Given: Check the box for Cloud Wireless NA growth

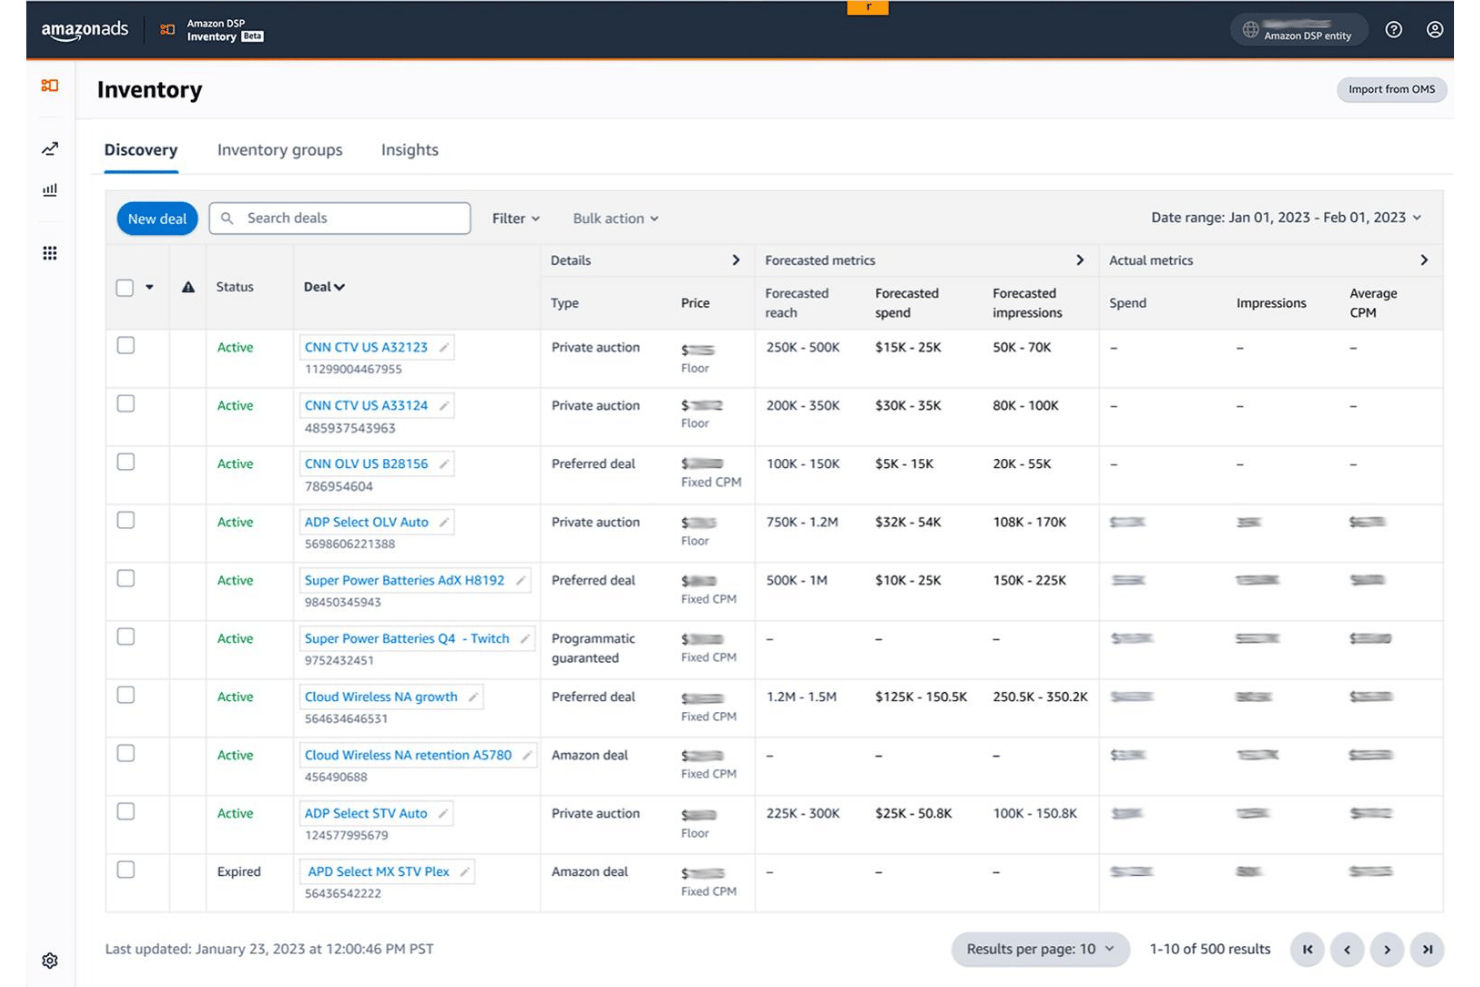Looking at the screenshot, I should pos(126,695).
